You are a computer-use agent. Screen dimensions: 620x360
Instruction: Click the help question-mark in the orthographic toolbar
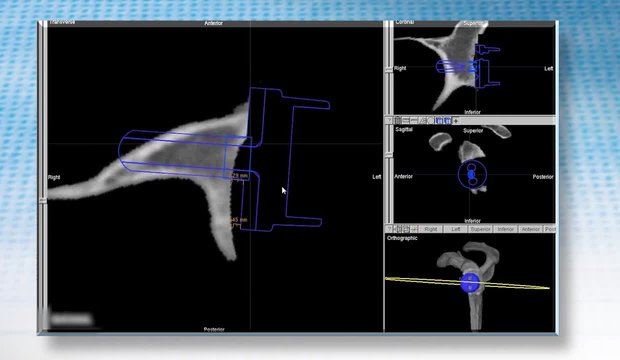coord(389,229)
